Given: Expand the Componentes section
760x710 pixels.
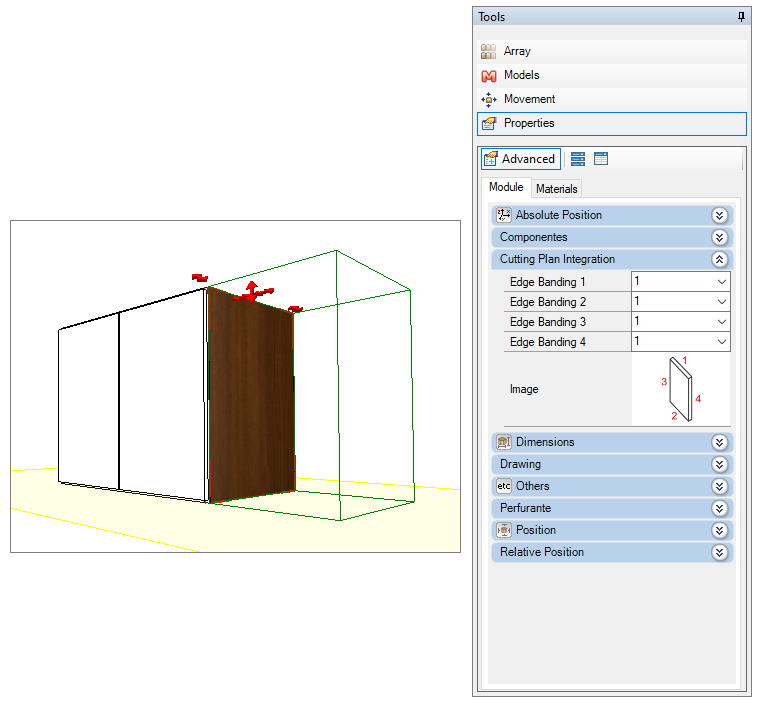Looking at the screenshot, I should tap(719, 237).
